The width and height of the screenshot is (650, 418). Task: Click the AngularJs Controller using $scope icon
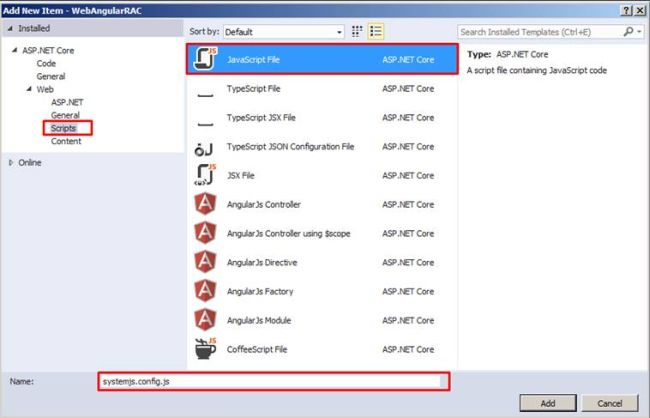205,233
